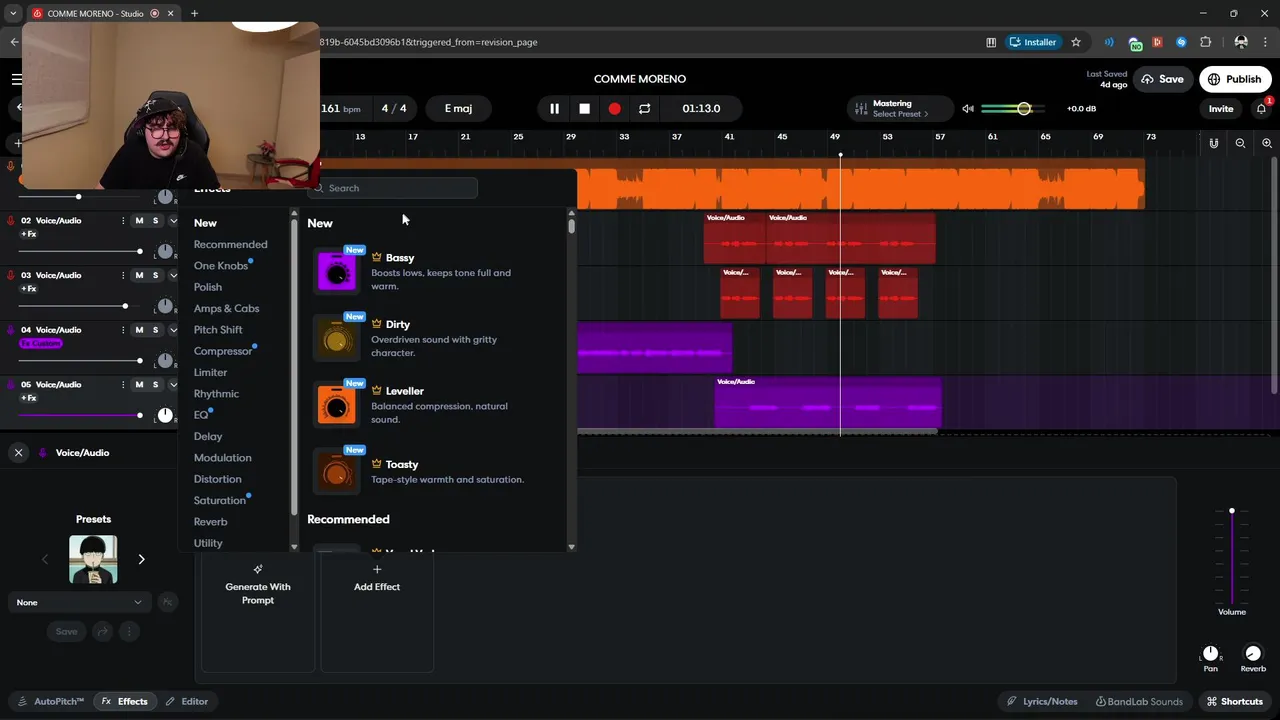Adjust the master volume slider knob
Screen dimensions: 1280x720
[1023, 108]
